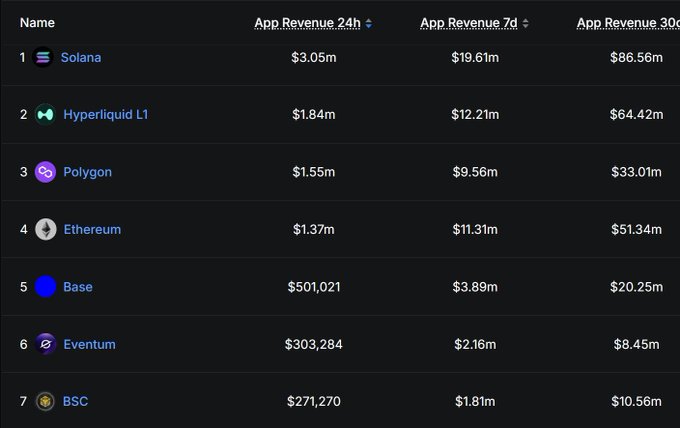Select Hyperliquid 24h value $1.84m
Viewport: 680px width, 428px height.
coord(314,114)
